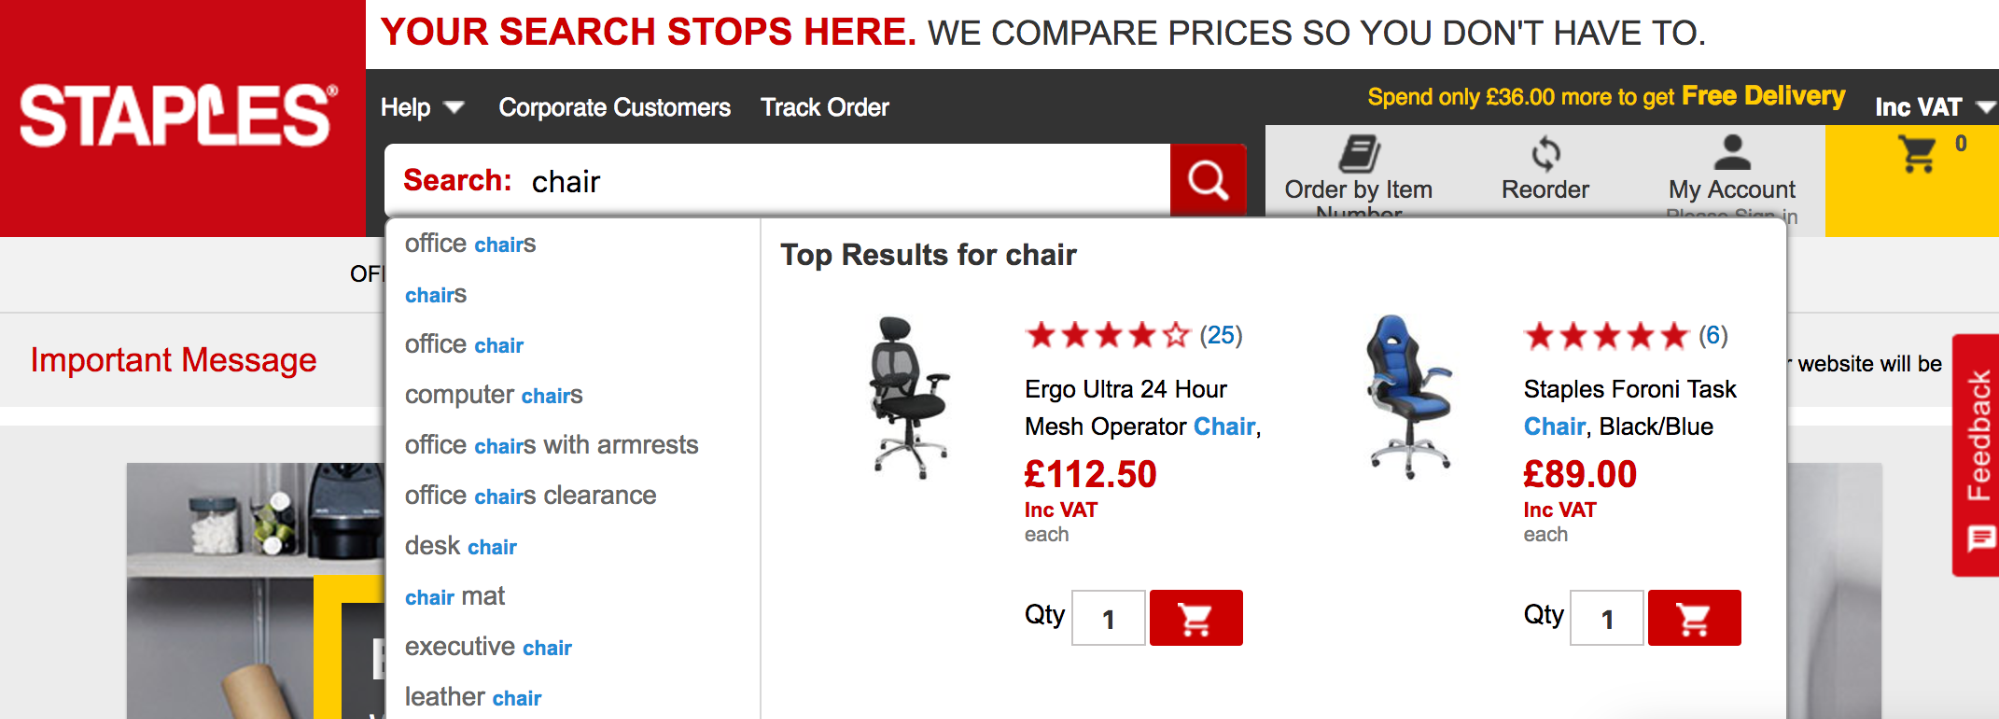Open the Feedback side tab
This screenshot has width=1999, height=719.
pyautogui.click(x=1977, y=455)
